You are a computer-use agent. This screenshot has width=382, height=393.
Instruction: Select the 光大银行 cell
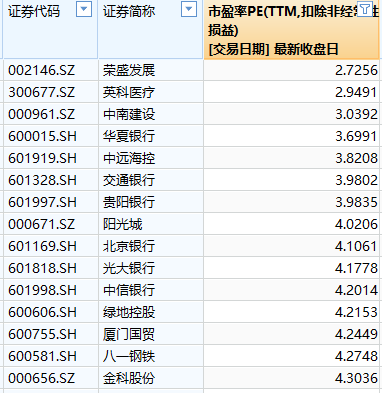(x=151, y=268)
